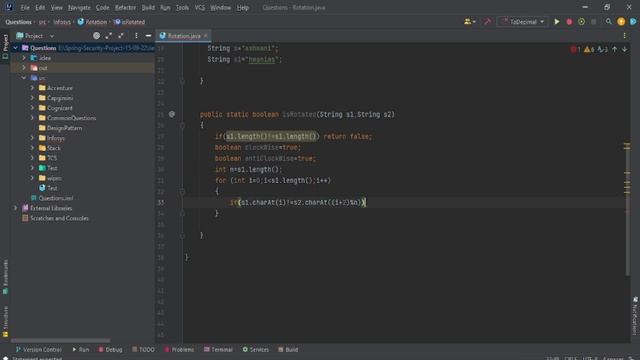Image resolution: width=640 pixels, height=360 pixels.
Task: Collapse All in the Project panel
Action: tap(121, 36)
